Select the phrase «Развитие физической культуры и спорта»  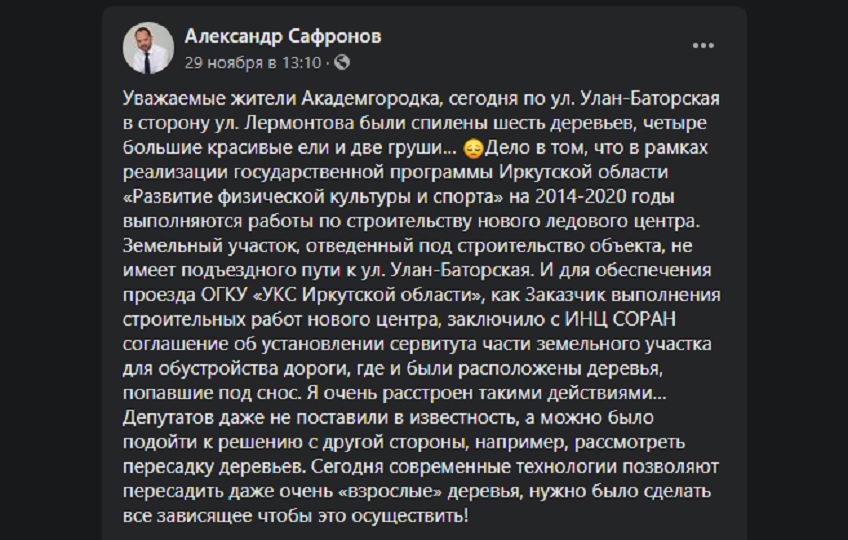coord(313,197)
